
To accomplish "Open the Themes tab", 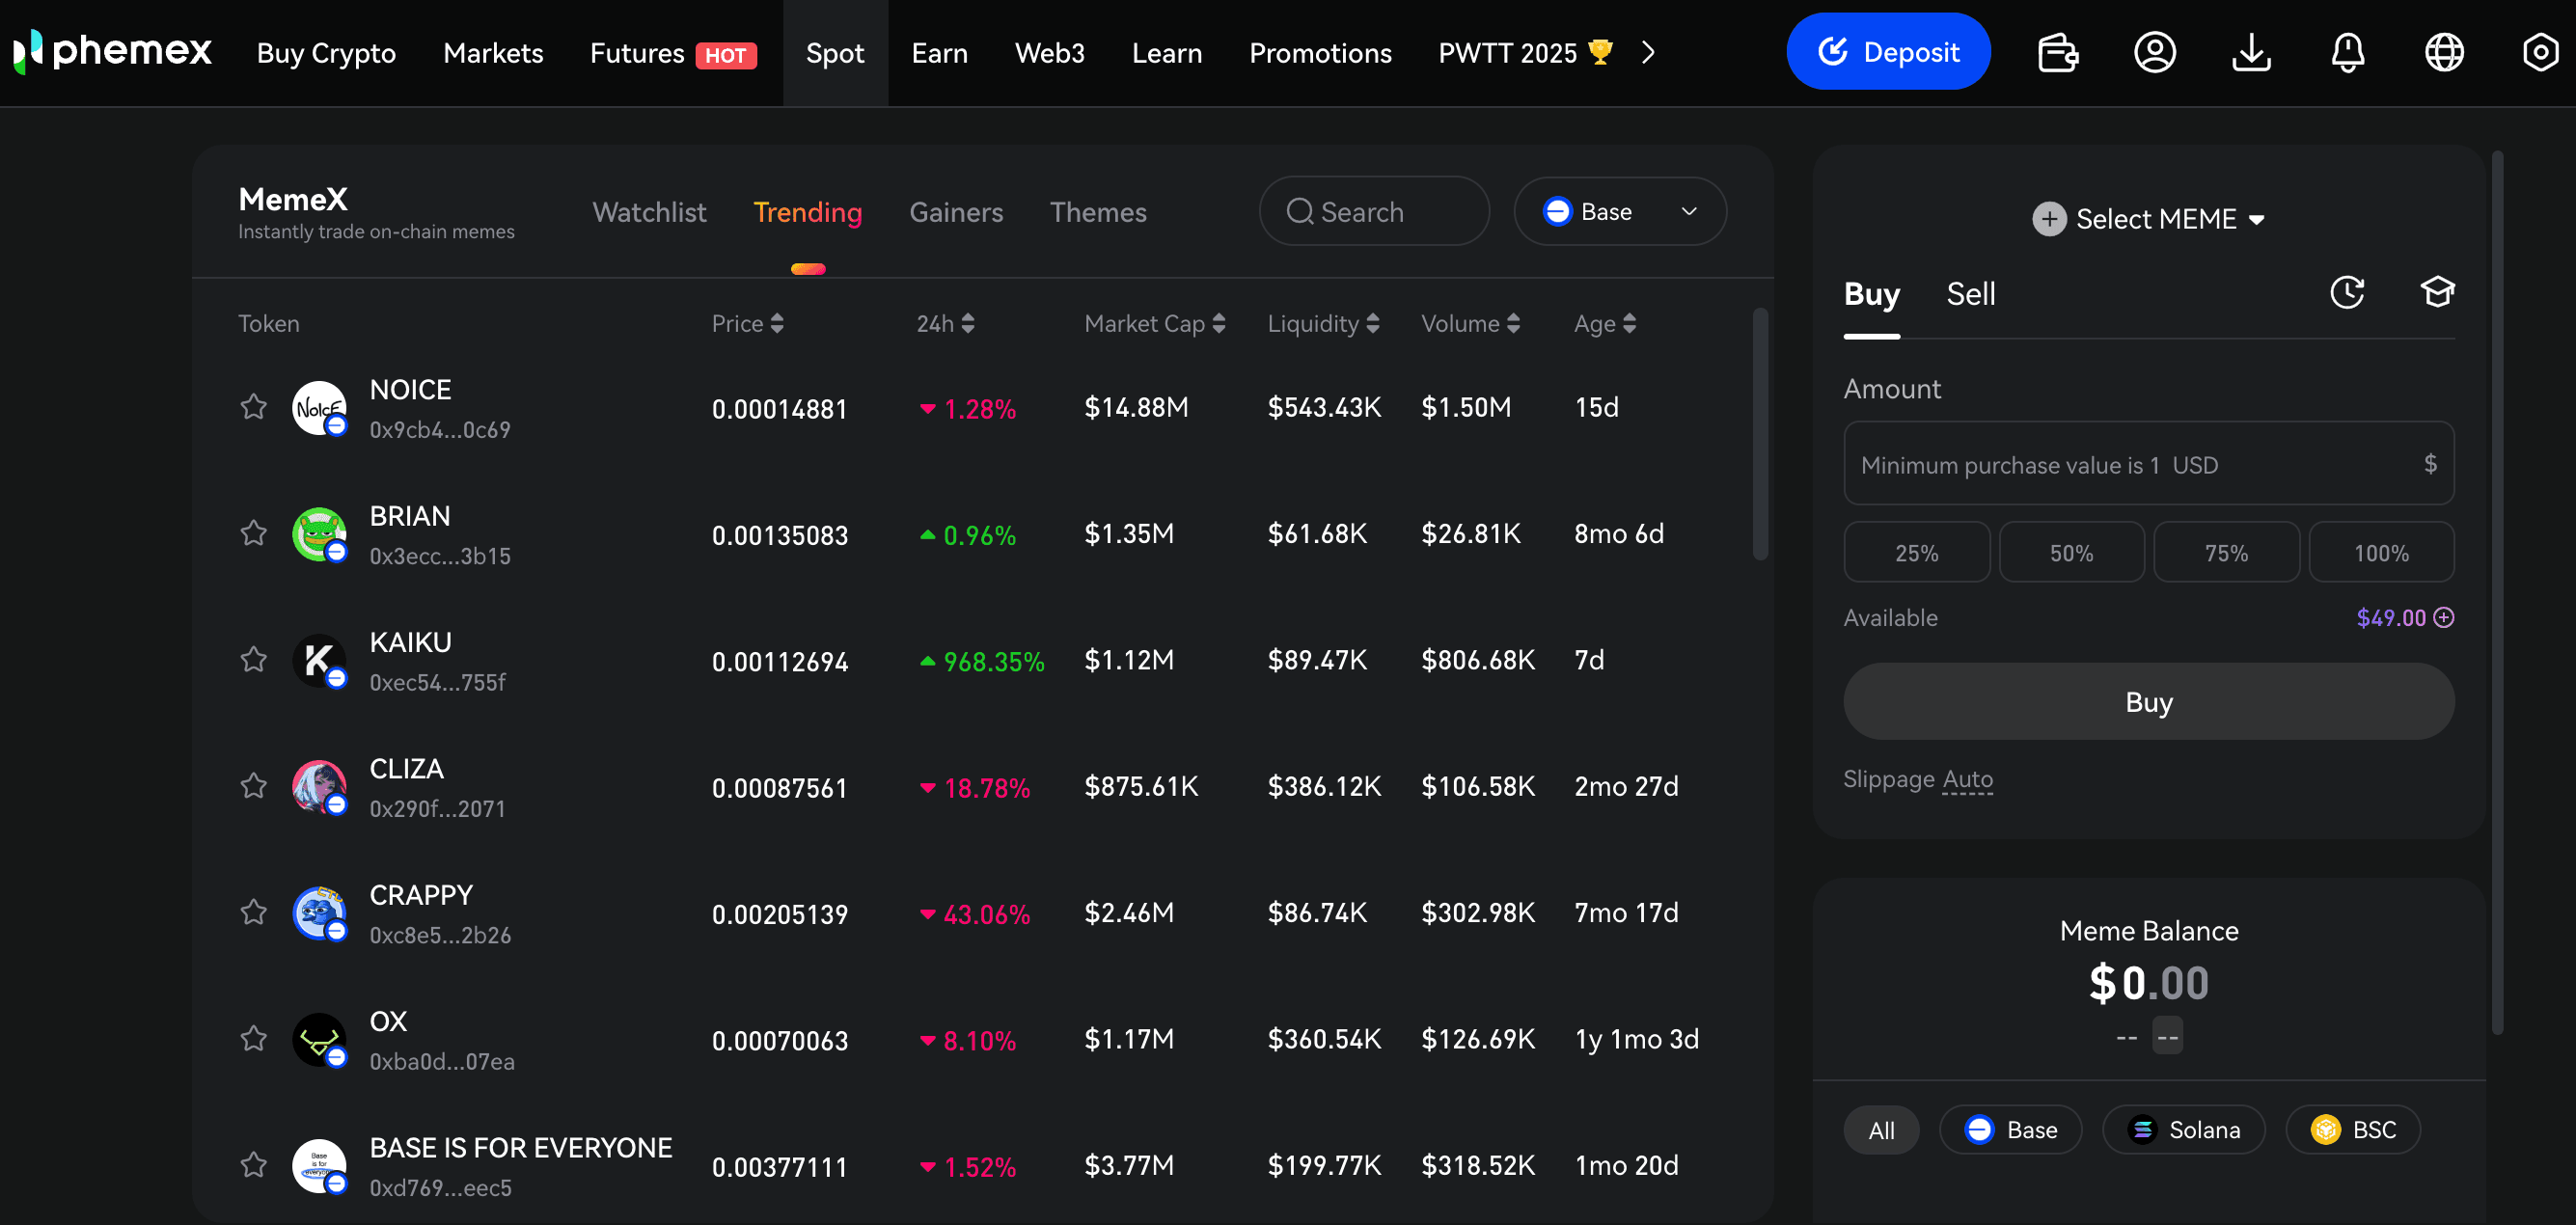I will (x=1097, y=212).
